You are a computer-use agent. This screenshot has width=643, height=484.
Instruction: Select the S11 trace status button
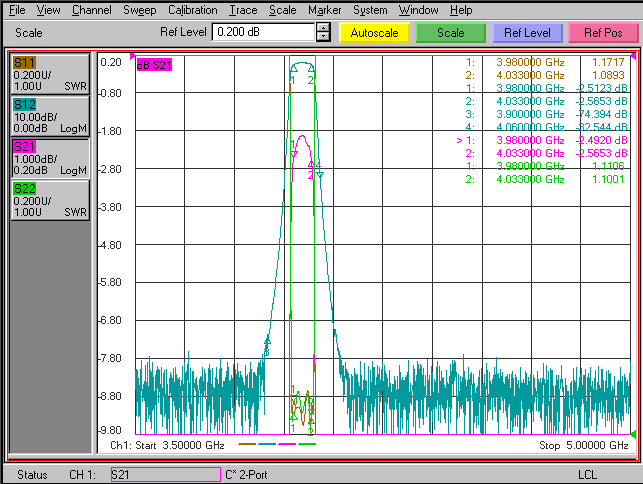50,74
